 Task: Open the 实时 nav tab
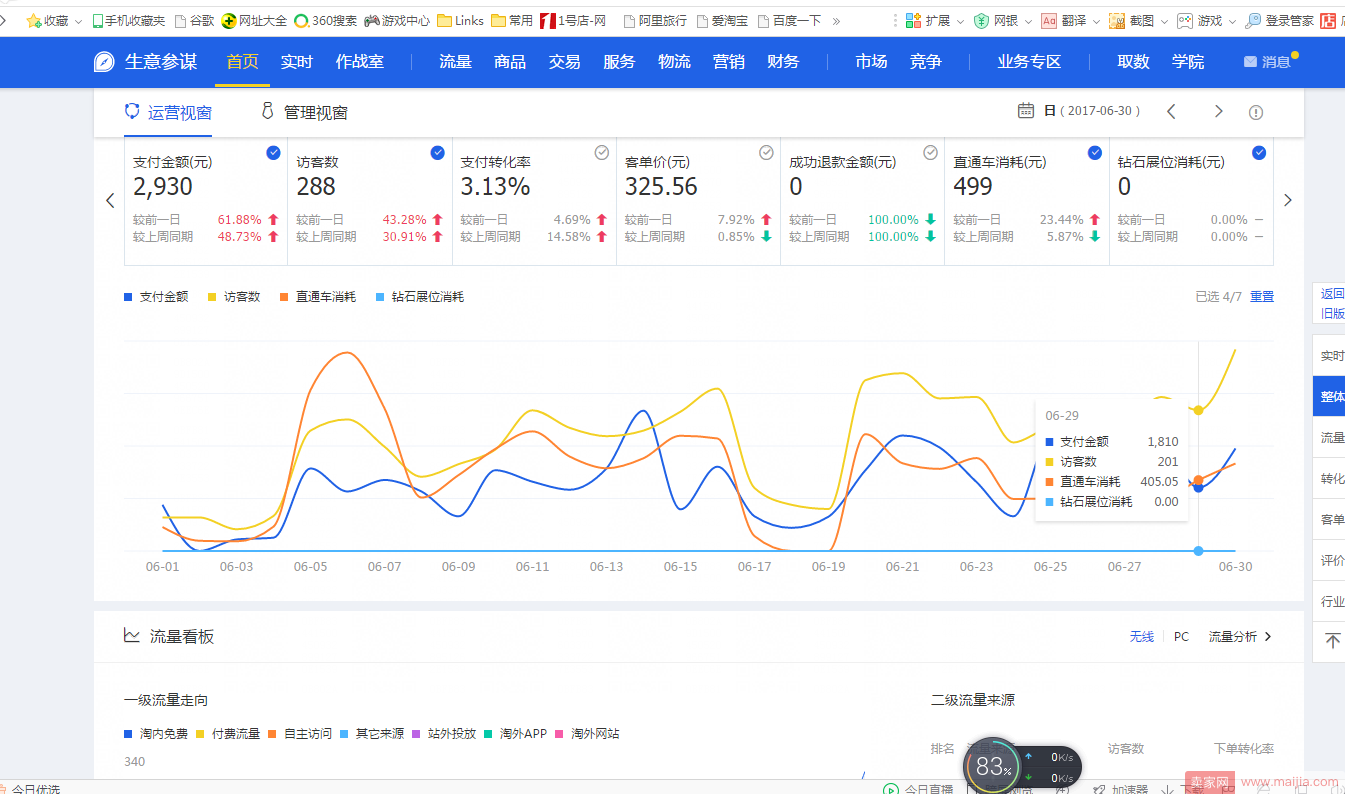click(297, 62)
